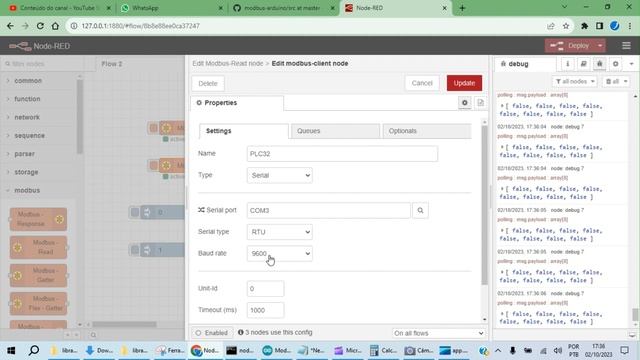Open the Deploy options dropdown arrow
Image resolution: width=640 pixels, height=360 pixels.
(600, 46)
